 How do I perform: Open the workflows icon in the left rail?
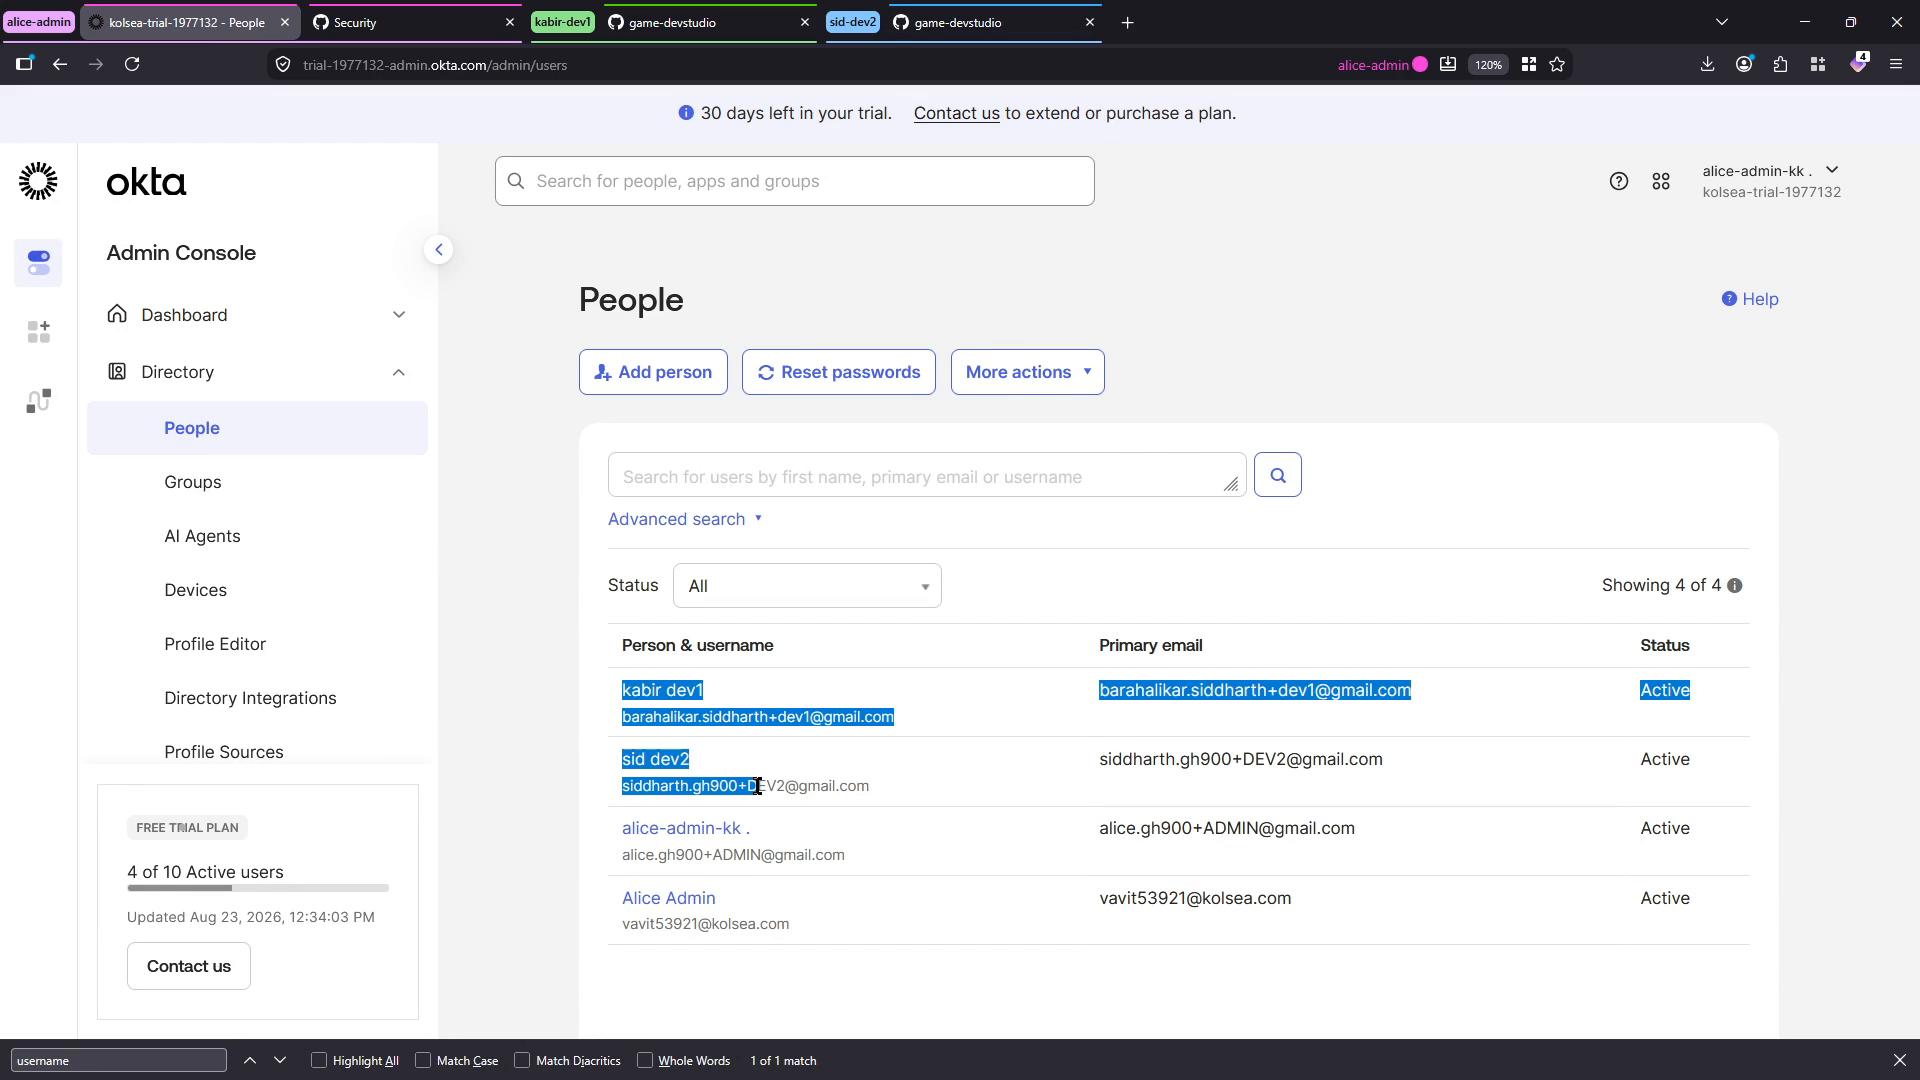click(x=38, y=401)
